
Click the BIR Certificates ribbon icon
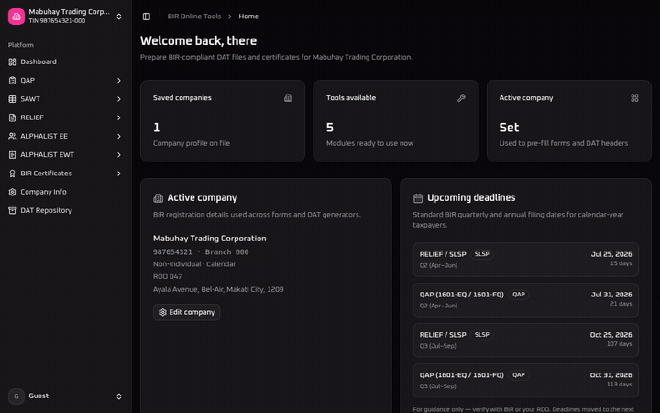(12, 173)
